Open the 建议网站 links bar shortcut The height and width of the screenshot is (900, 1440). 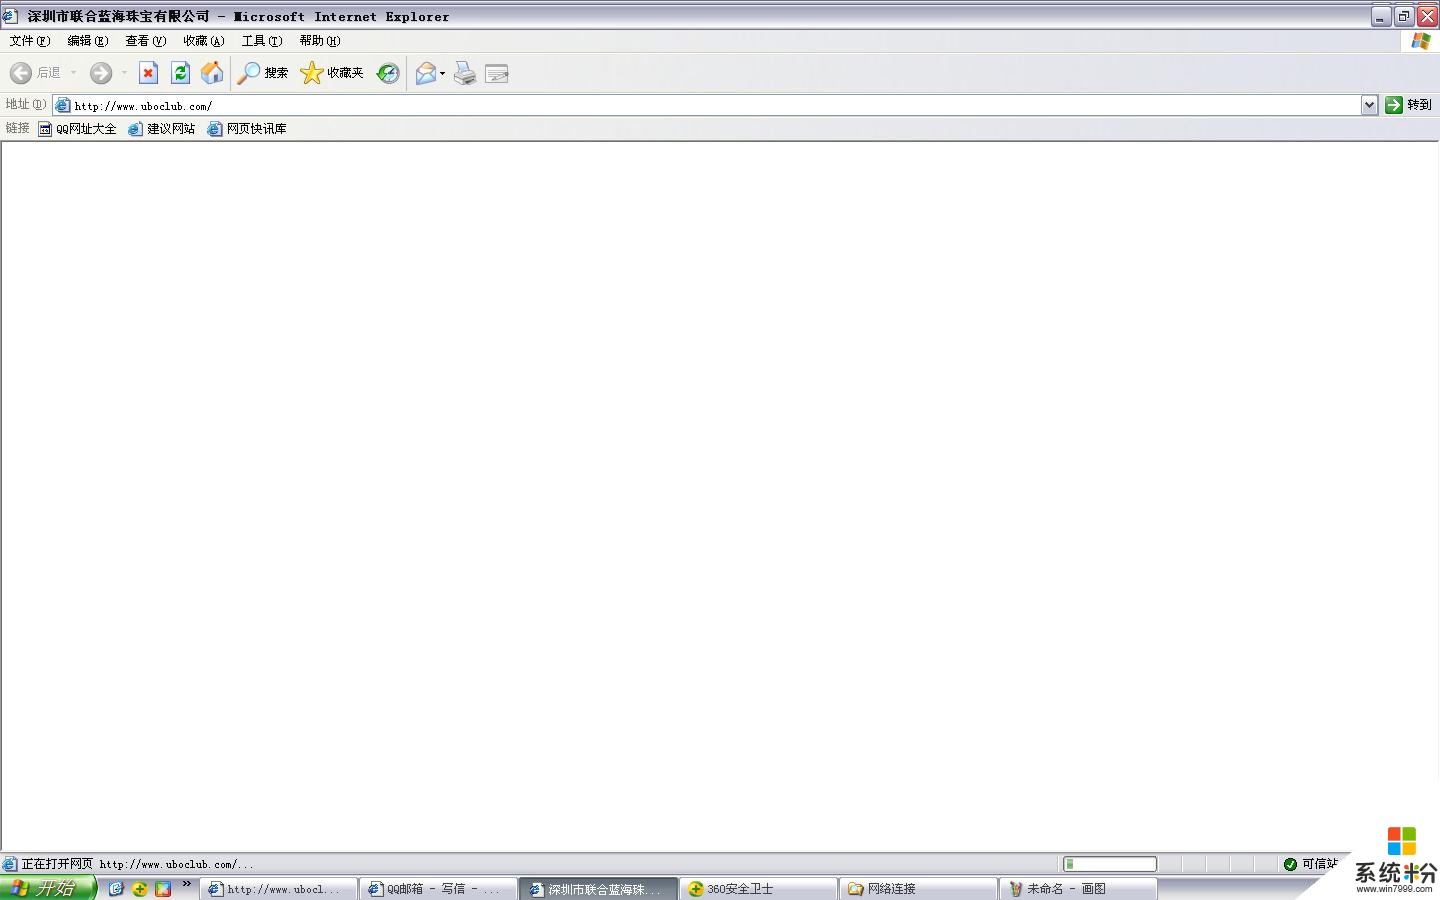coord(162,129)
